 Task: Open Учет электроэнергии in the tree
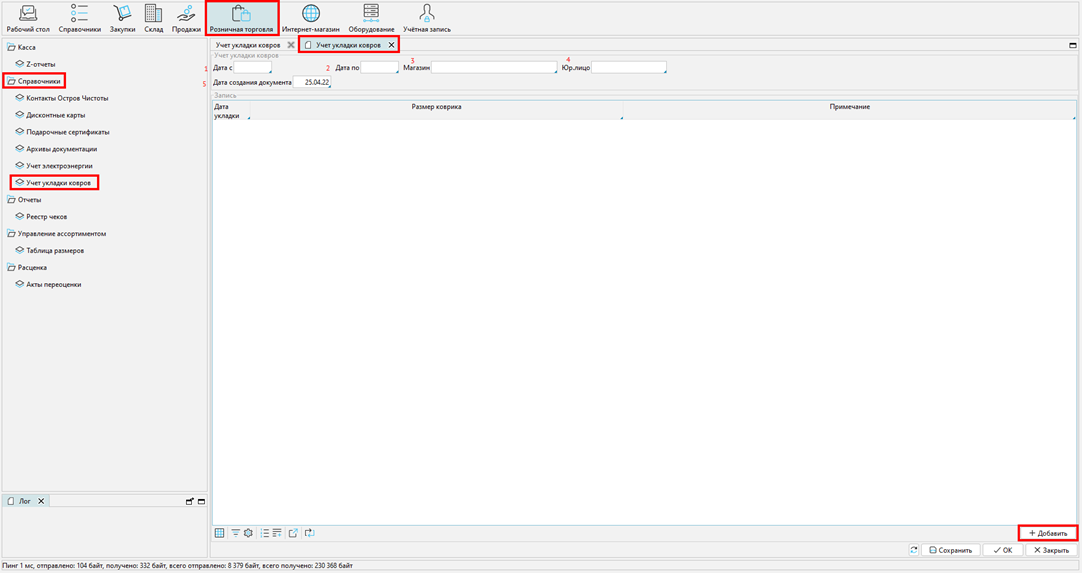coord(59,166)
